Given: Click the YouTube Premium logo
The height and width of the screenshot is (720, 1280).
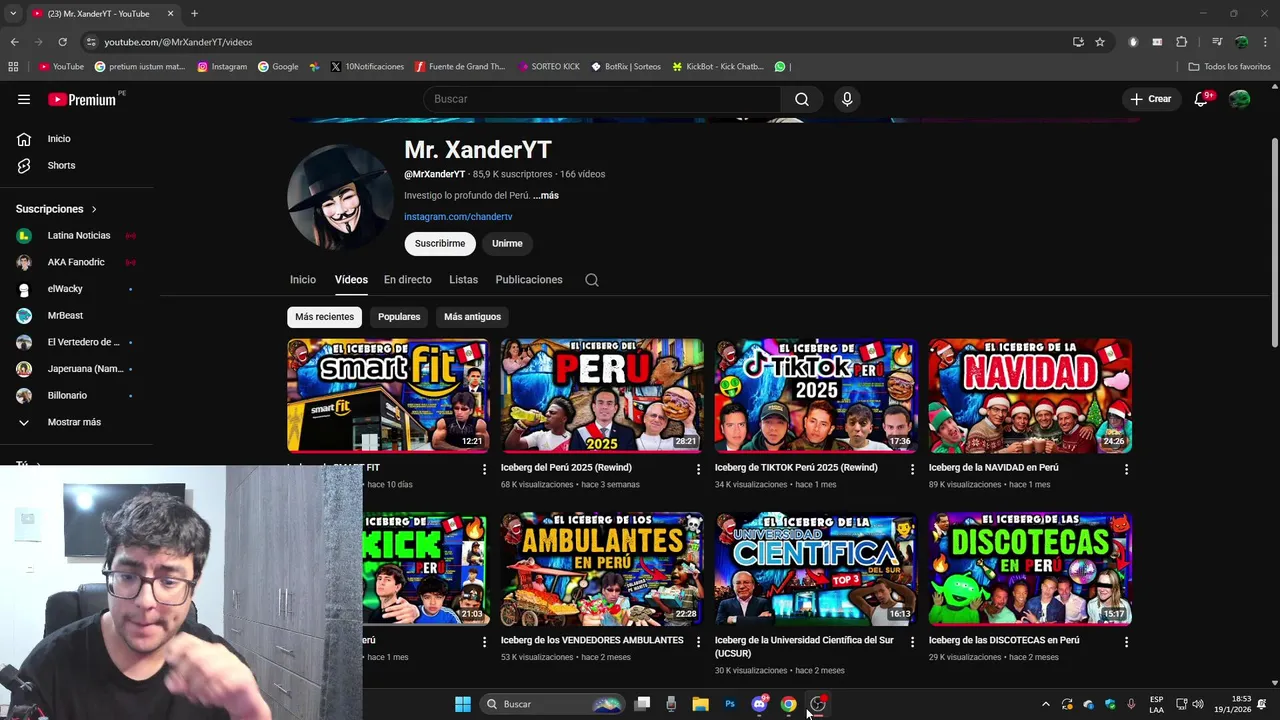Looking at the screenshot, I should (82, 99).
